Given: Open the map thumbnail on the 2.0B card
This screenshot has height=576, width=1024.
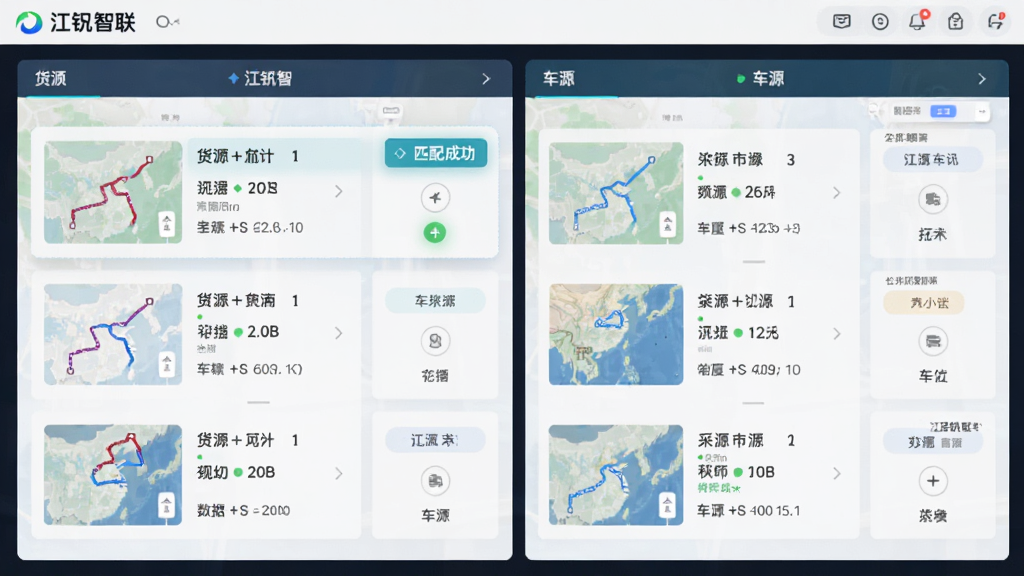Looking at the screenshot, I should (x=113, y=334).
